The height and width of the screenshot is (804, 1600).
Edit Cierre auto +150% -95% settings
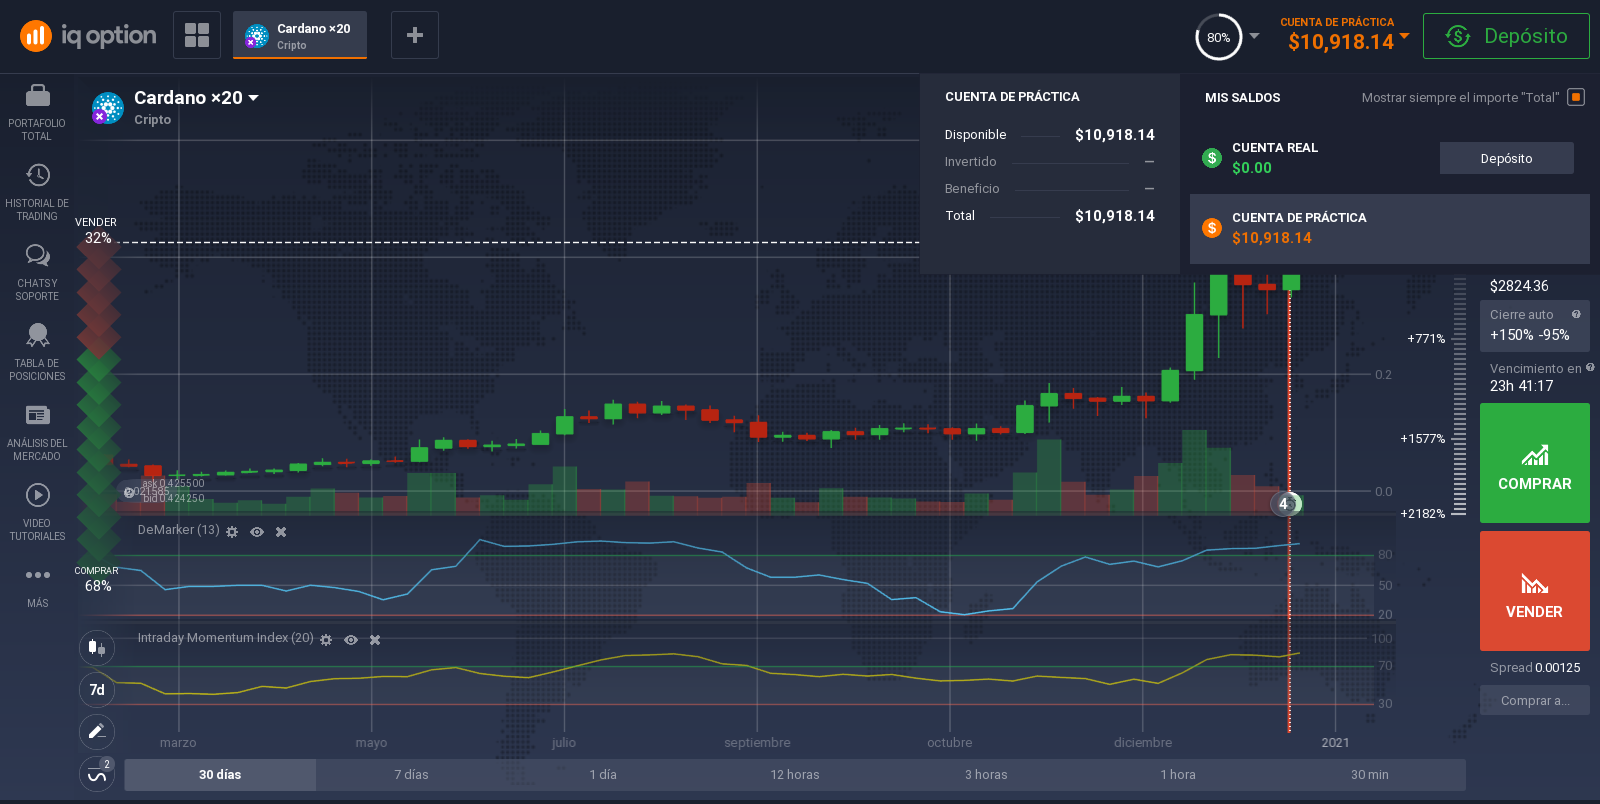1535,326
